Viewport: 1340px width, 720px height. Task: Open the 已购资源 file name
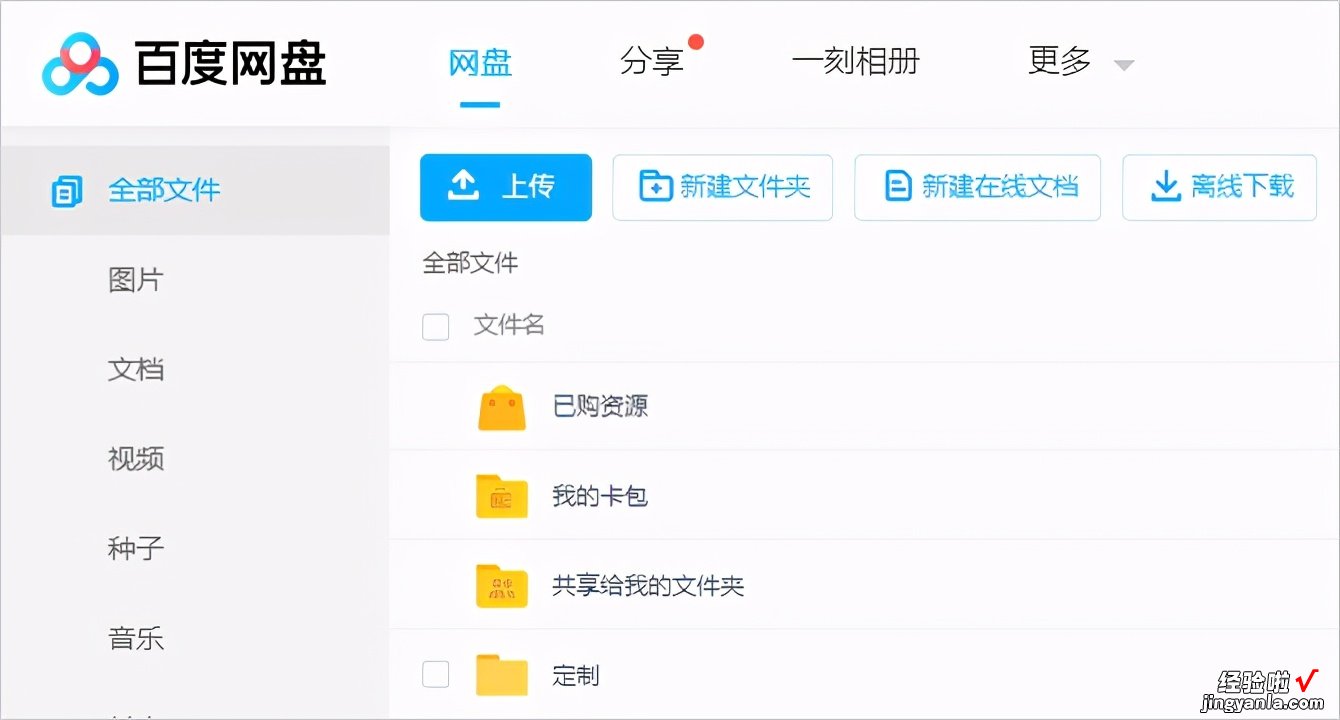pyautogui.click(x=600, y=406)
